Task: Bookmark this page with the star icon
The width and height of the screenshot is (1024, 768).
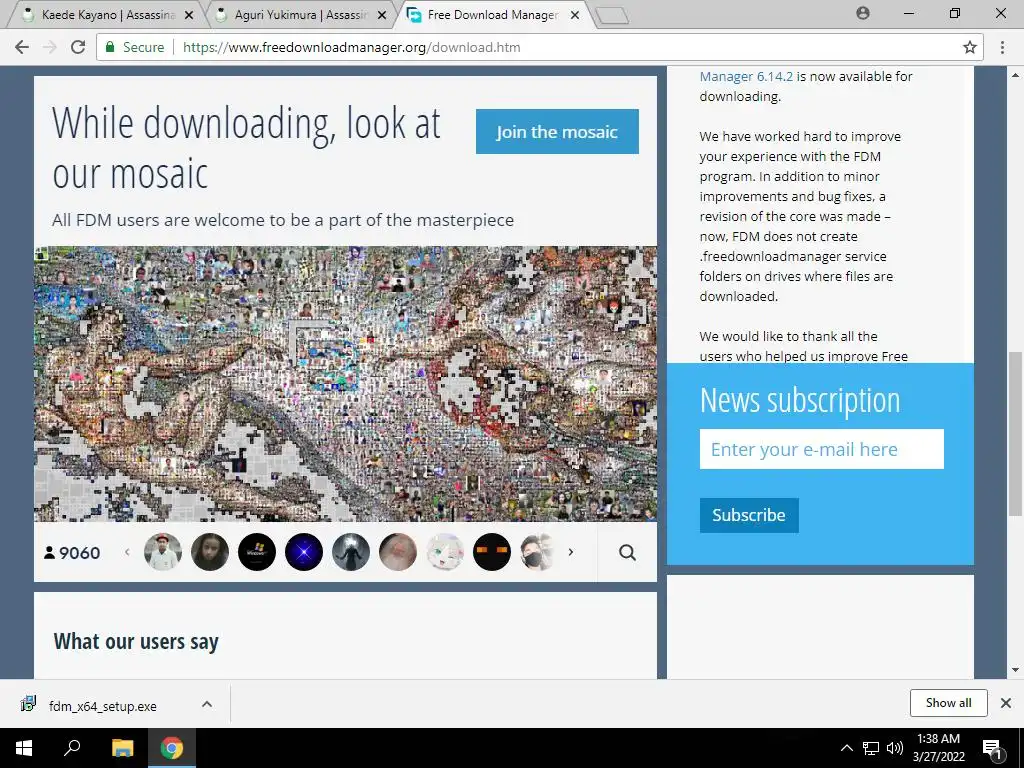Action: [x=970, y=47]
